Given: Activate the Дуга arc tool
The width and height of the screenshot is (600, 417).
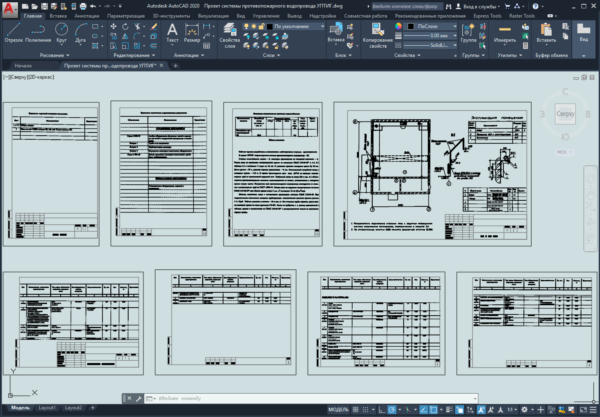Looking at the screenshot, I should click(80, 32).
